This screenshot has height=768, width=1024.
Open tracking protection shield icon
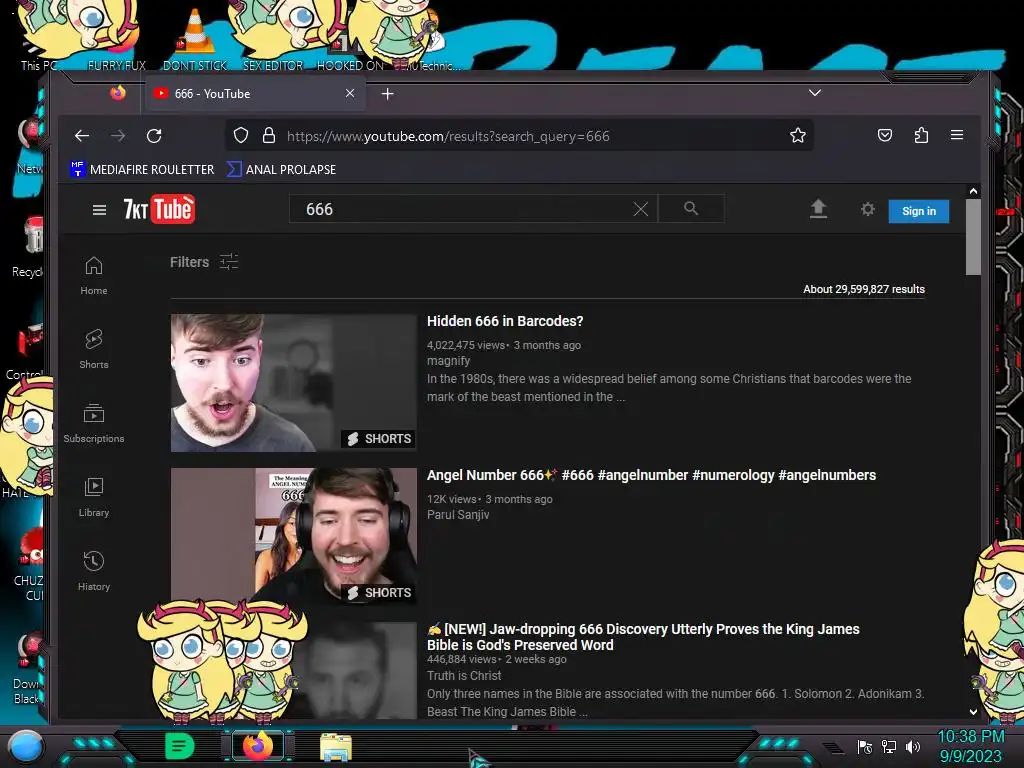coord(241,135)
